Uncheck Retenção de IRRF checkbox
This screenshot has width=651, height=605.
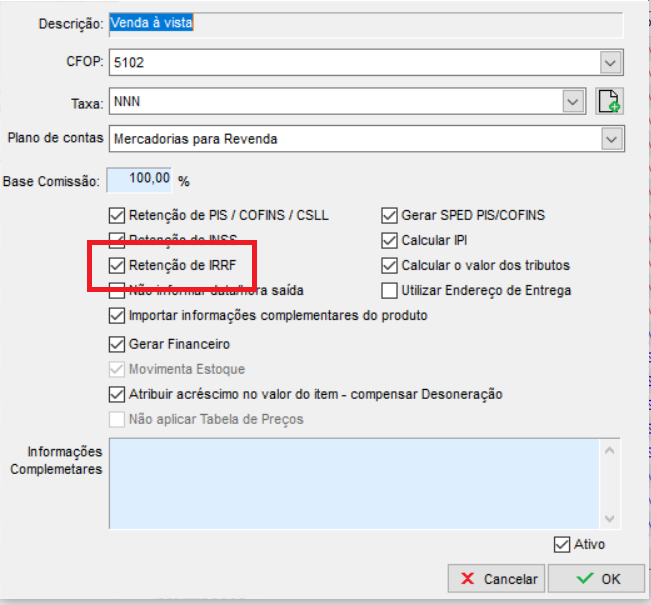116,265
